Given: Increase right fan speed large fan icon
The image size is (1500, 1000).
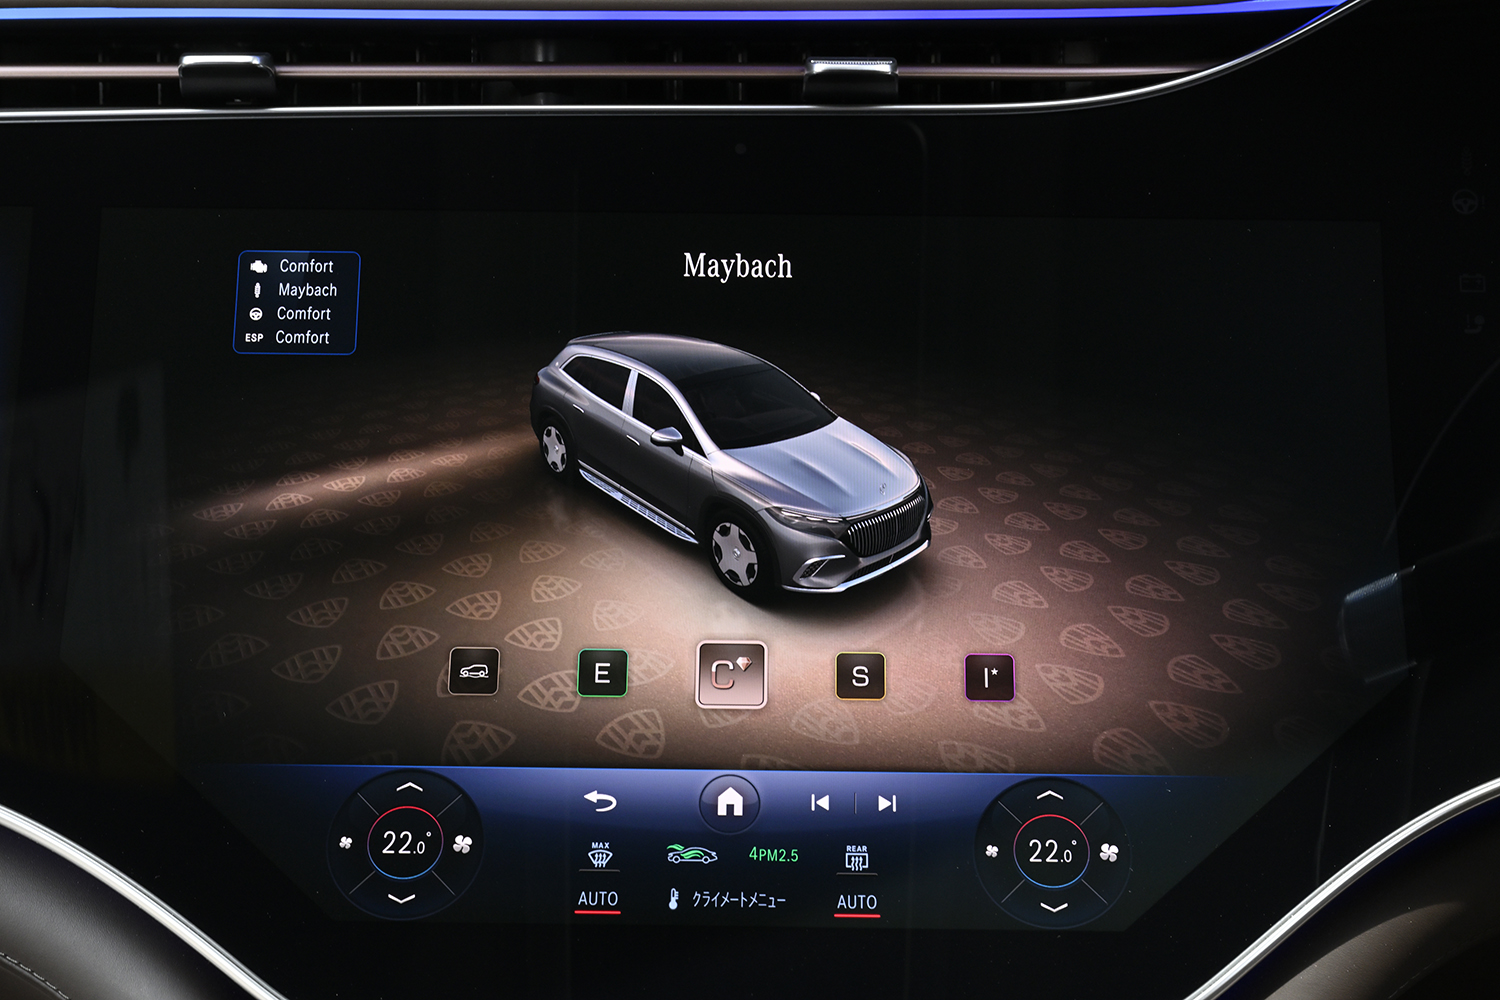Looking at the screenshot, I should click(x=1109, y=852).
